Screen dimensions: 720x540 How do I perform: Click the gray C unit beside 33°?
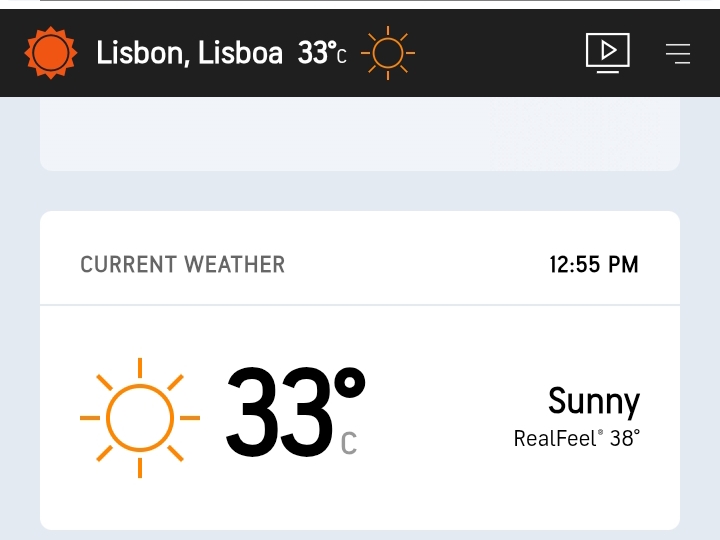tap(348, 443)
